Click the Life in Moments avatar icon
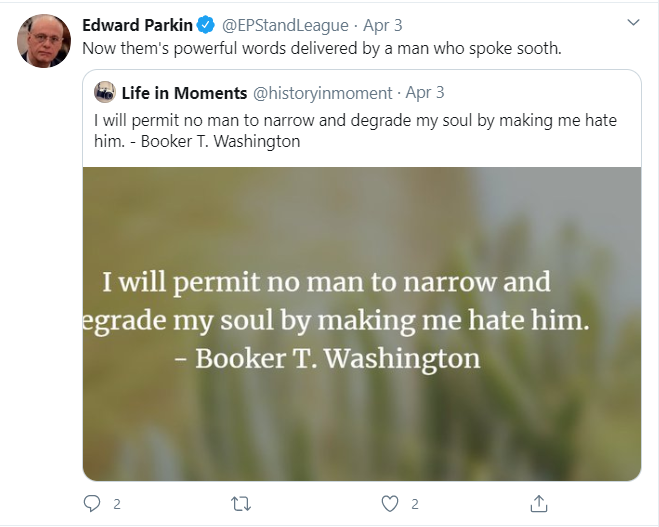 (x=105, y=92)
